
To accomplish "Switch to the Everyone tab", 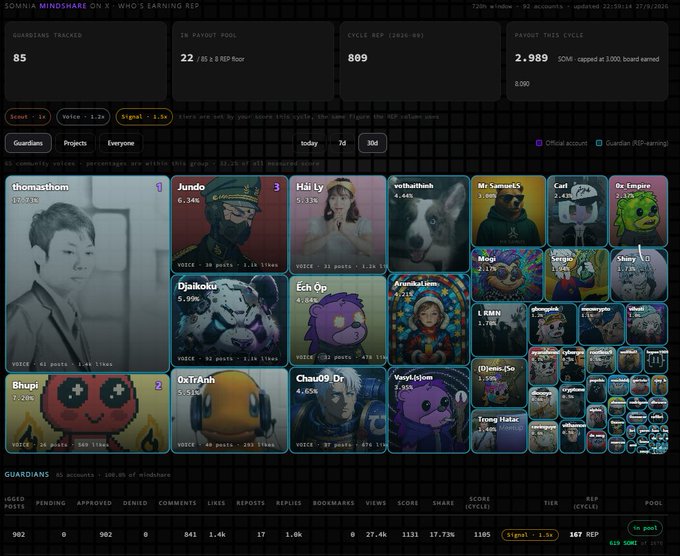I will click(121, 143).
